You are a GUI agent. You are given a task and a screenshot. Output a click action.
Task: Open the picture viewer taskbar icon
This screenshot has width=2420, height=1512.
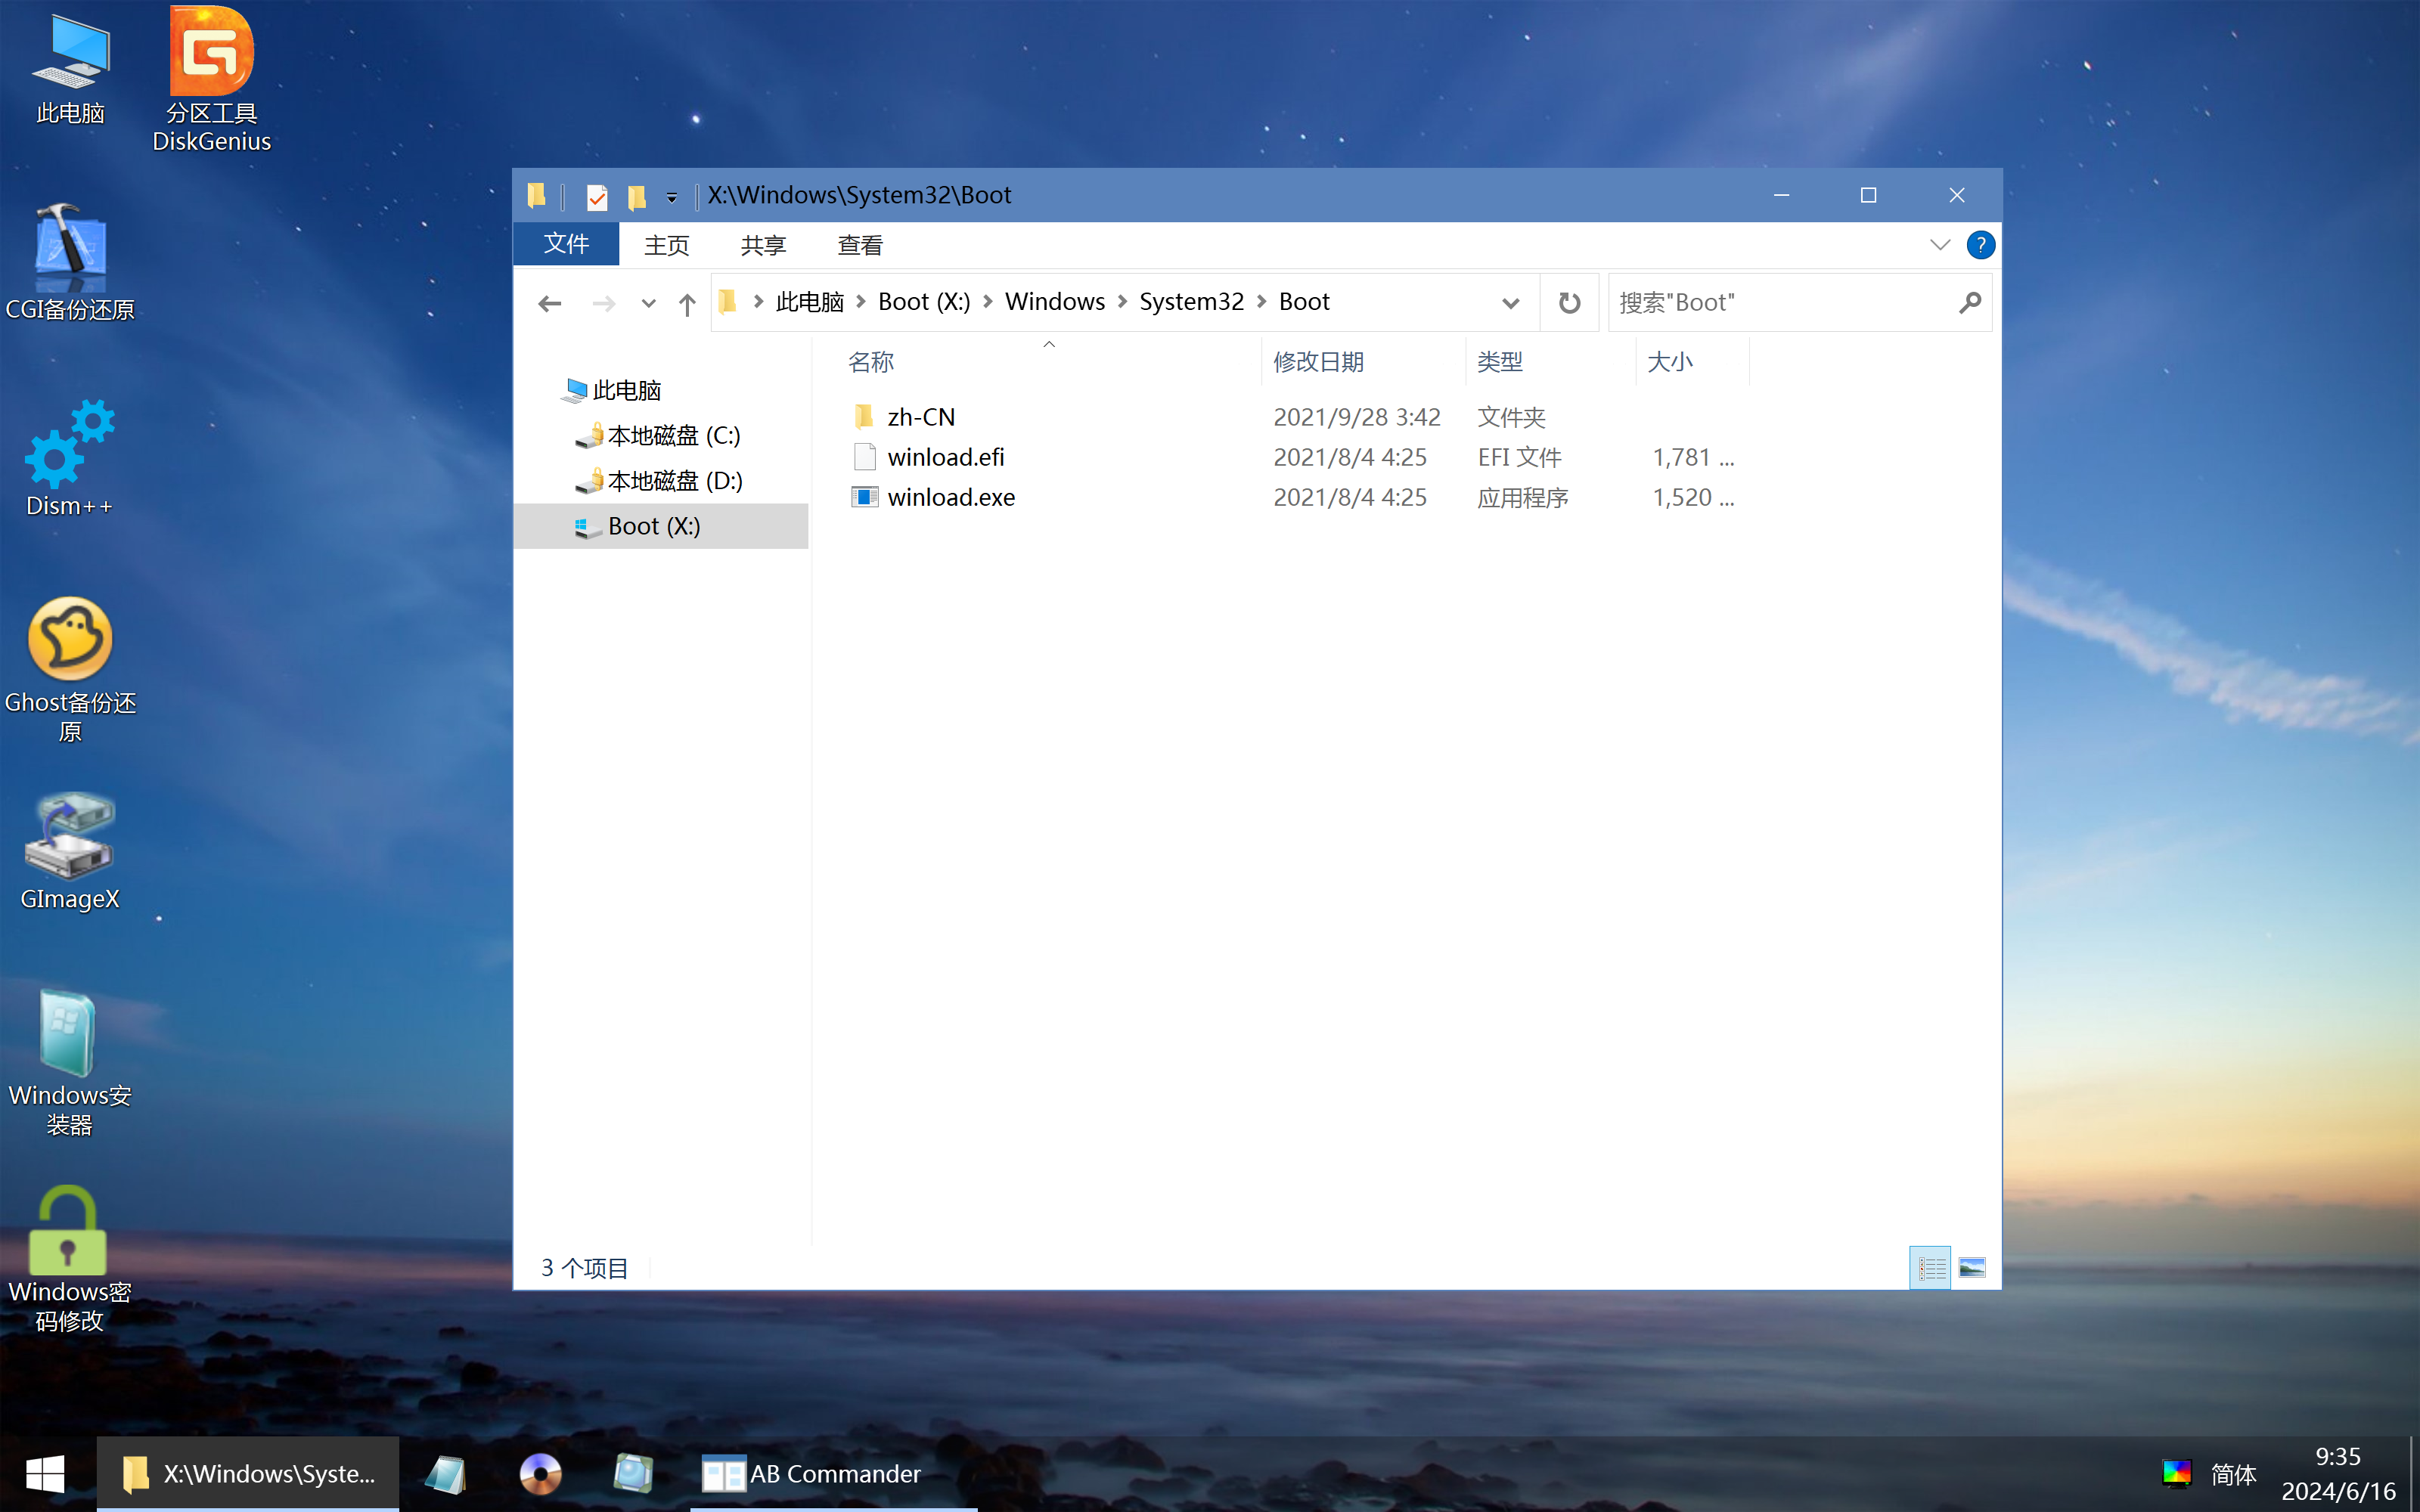pyautogui.click(x=633, y=1474)
